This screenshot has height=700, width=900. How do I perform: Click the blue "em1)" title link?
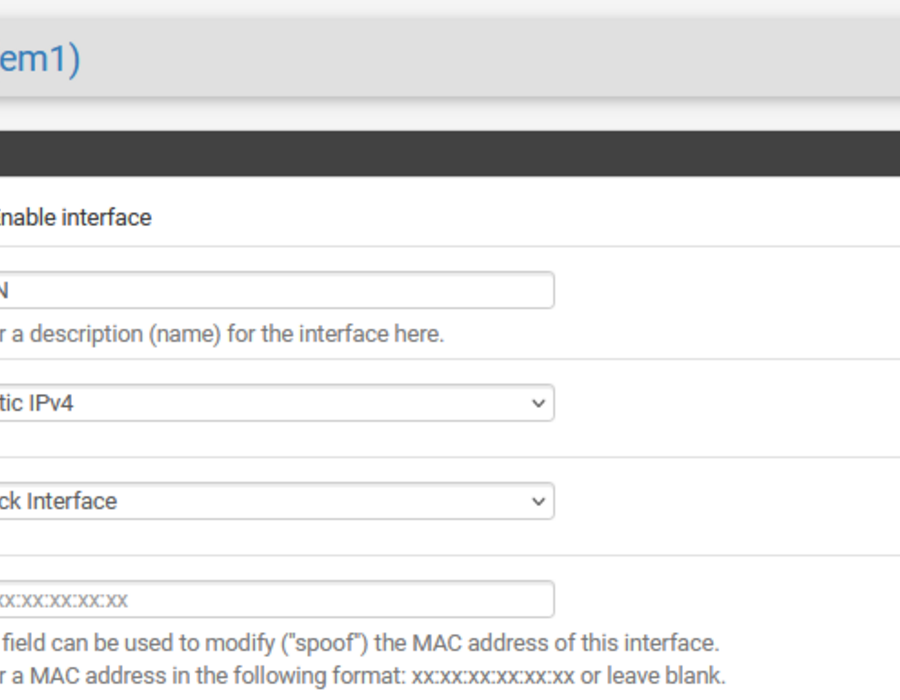(40, 59)
